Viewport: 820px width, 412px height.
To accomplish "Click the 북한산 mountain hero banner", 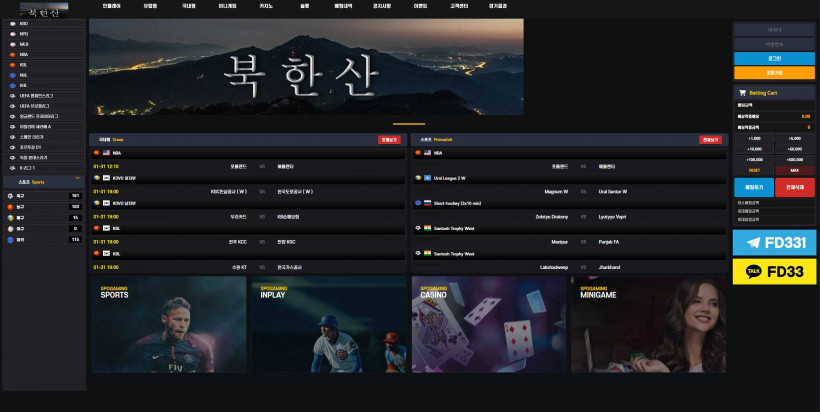I will click(x=306, y=67).
